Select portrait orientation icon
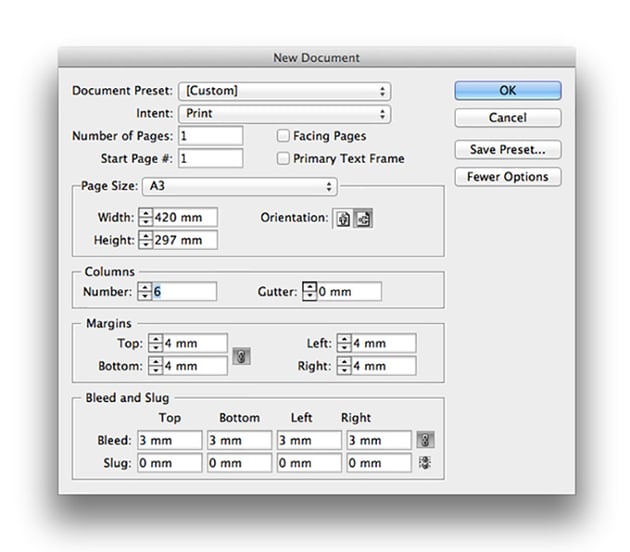 (343, 219)
